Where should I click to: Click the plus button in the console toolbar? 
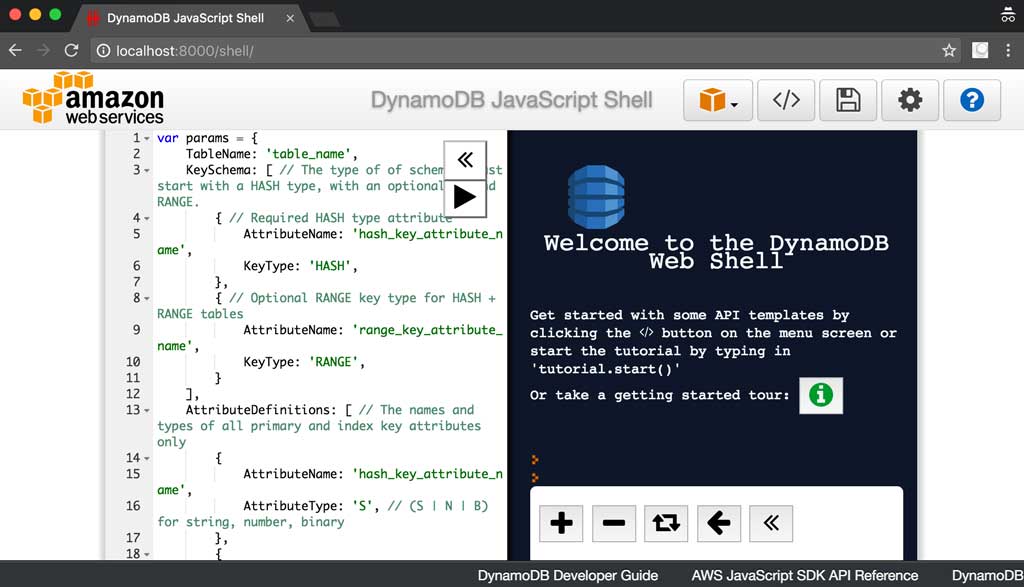point(561,523)
